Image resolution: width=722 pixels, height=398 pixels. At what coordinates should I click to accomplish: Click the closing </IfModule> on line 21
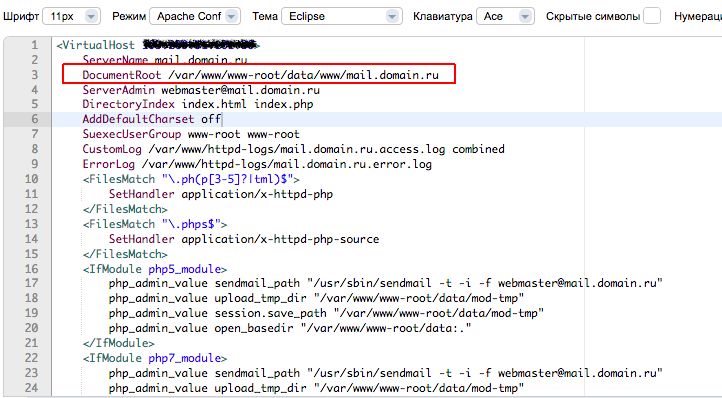pos(118,343)
